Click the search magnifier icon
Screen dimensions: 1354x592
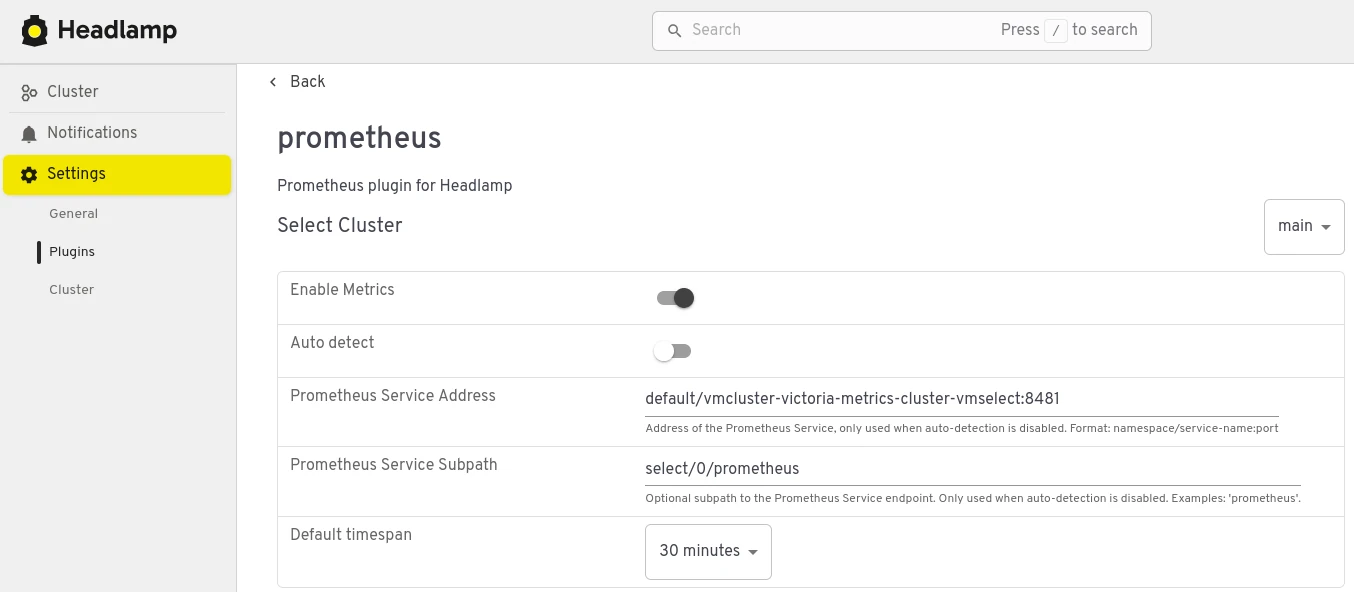coord(674,31)
